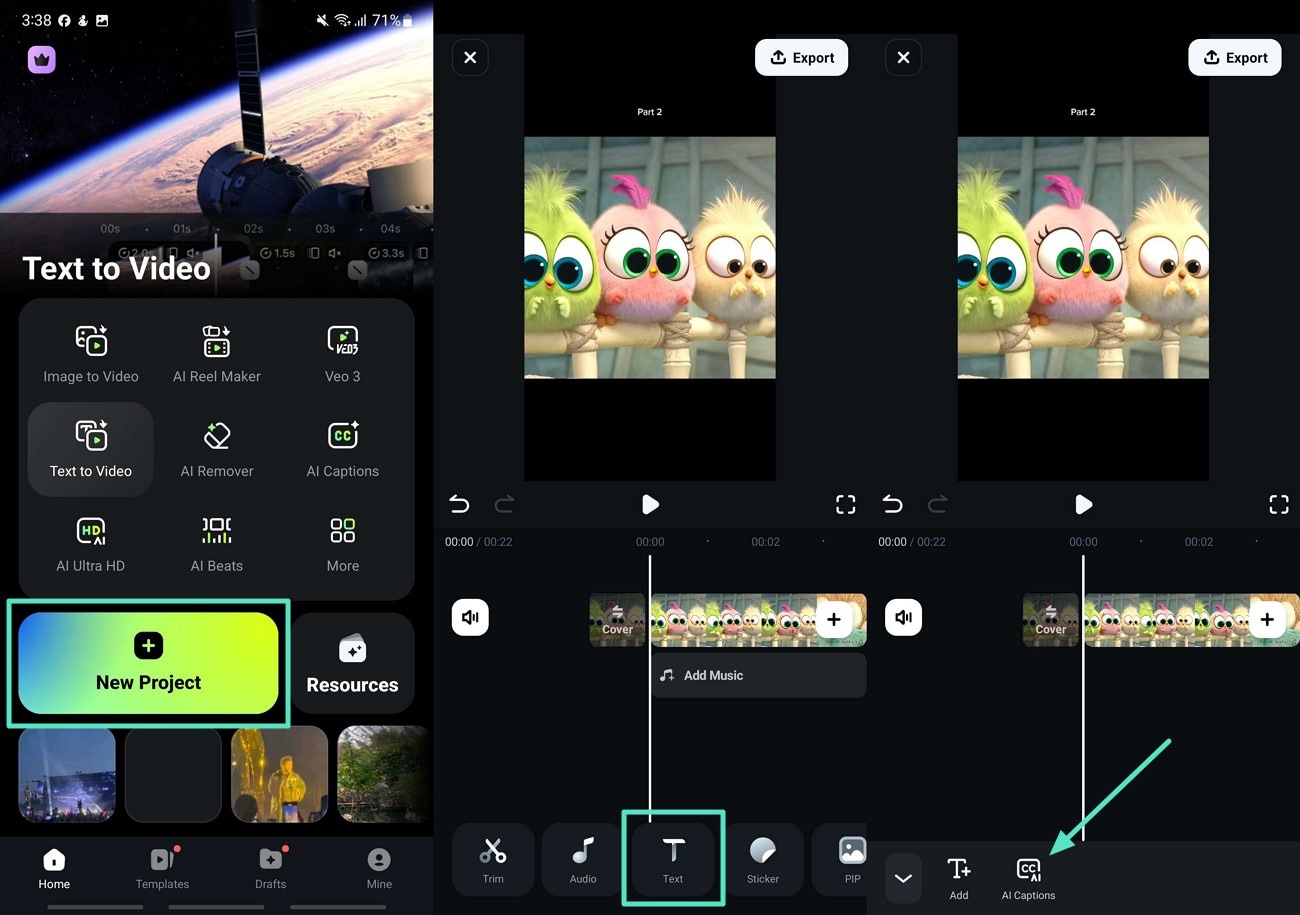Tap the video preview in middle editor
Screen dimensions: 1300x915
(x=650, y=257)
